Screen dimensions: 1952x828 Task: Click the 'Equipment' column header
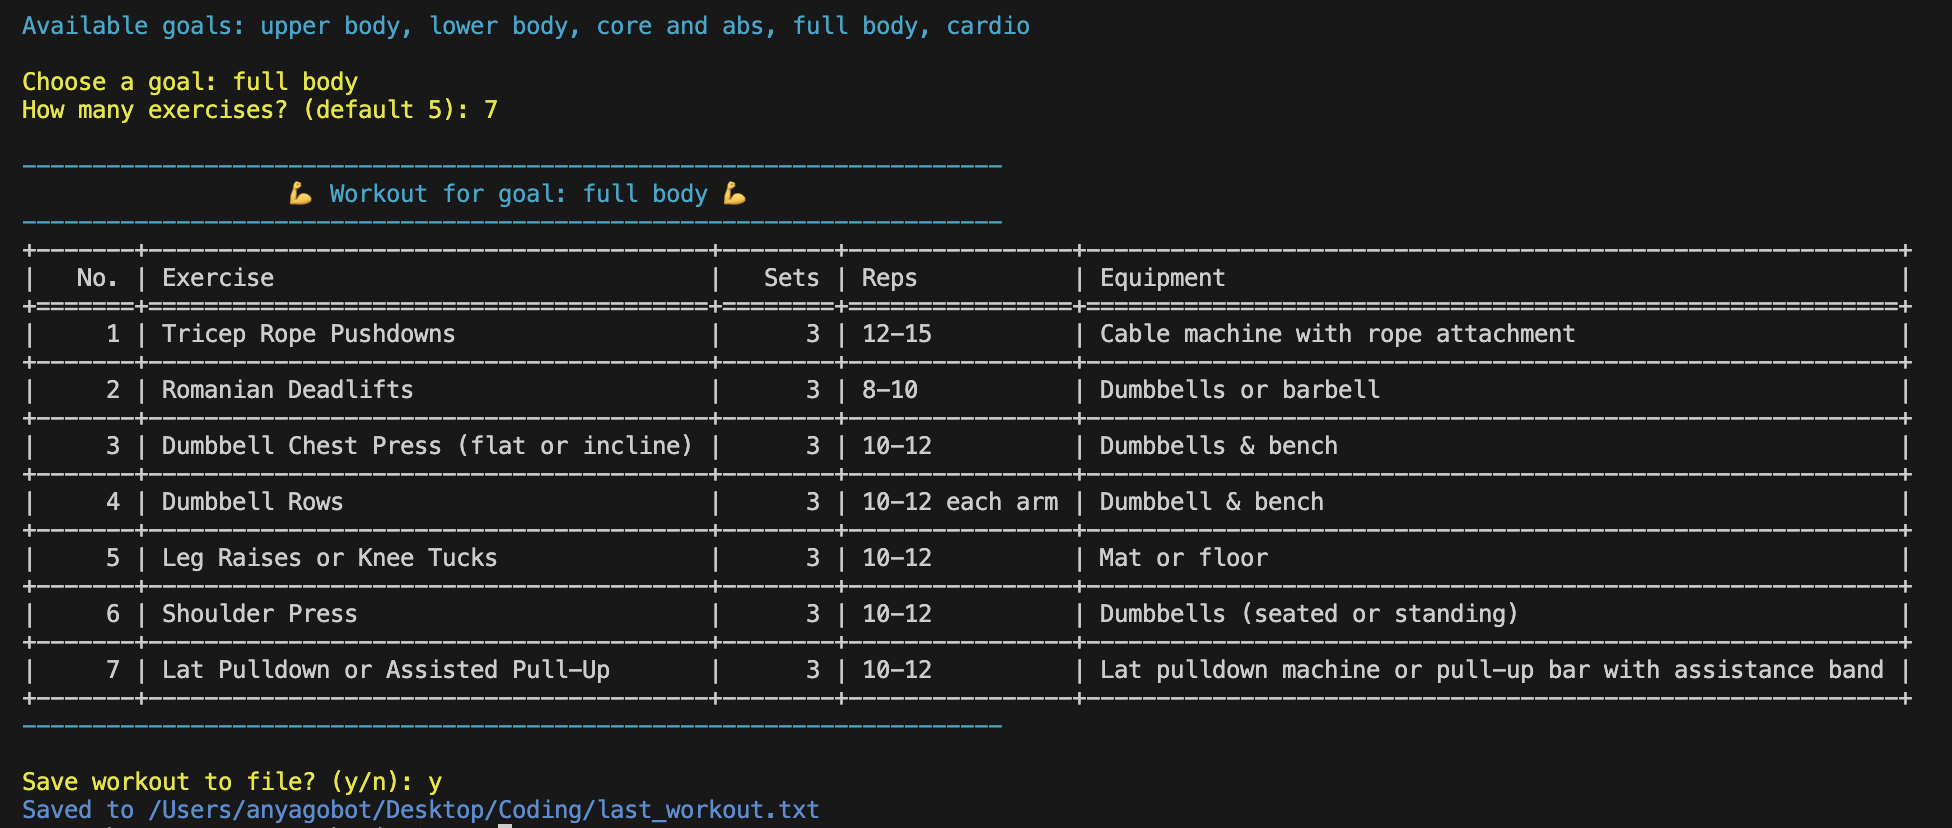(1162, 278)
